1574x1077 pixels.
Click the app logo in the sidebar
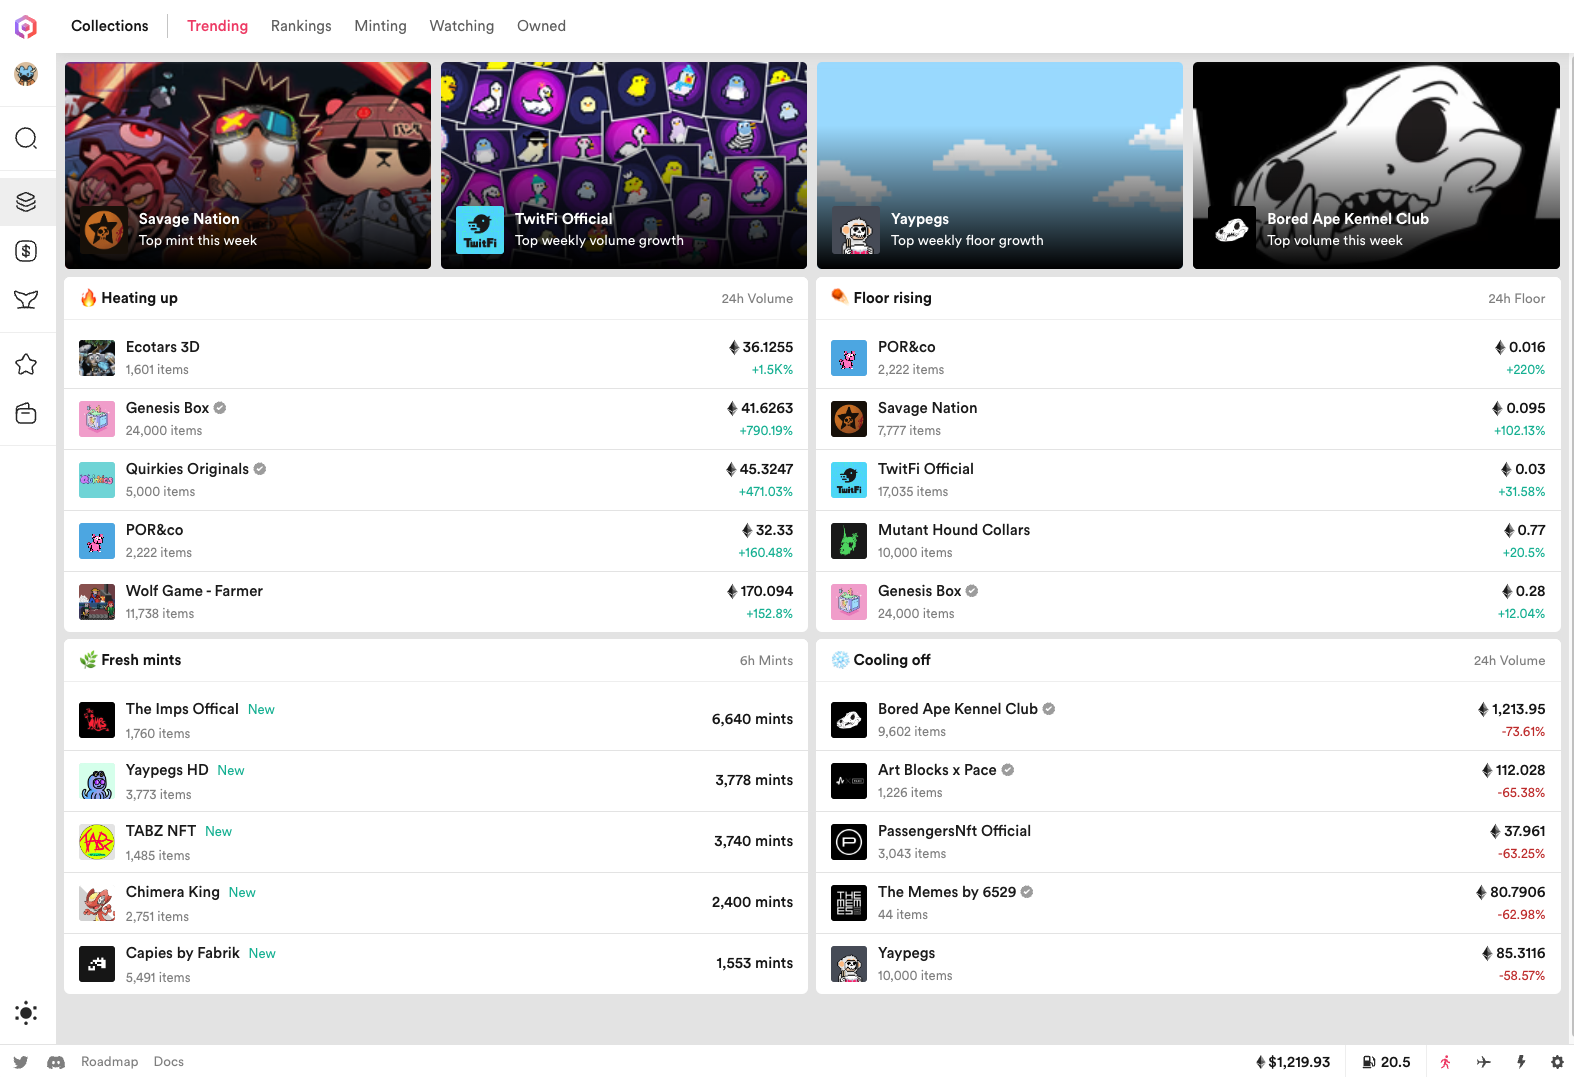coord(26,27)
